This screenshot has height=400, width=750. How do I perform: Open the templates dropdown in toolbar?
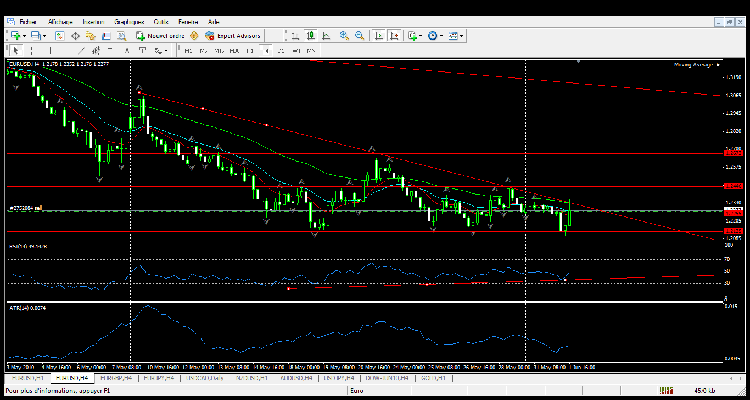[461, 36]
